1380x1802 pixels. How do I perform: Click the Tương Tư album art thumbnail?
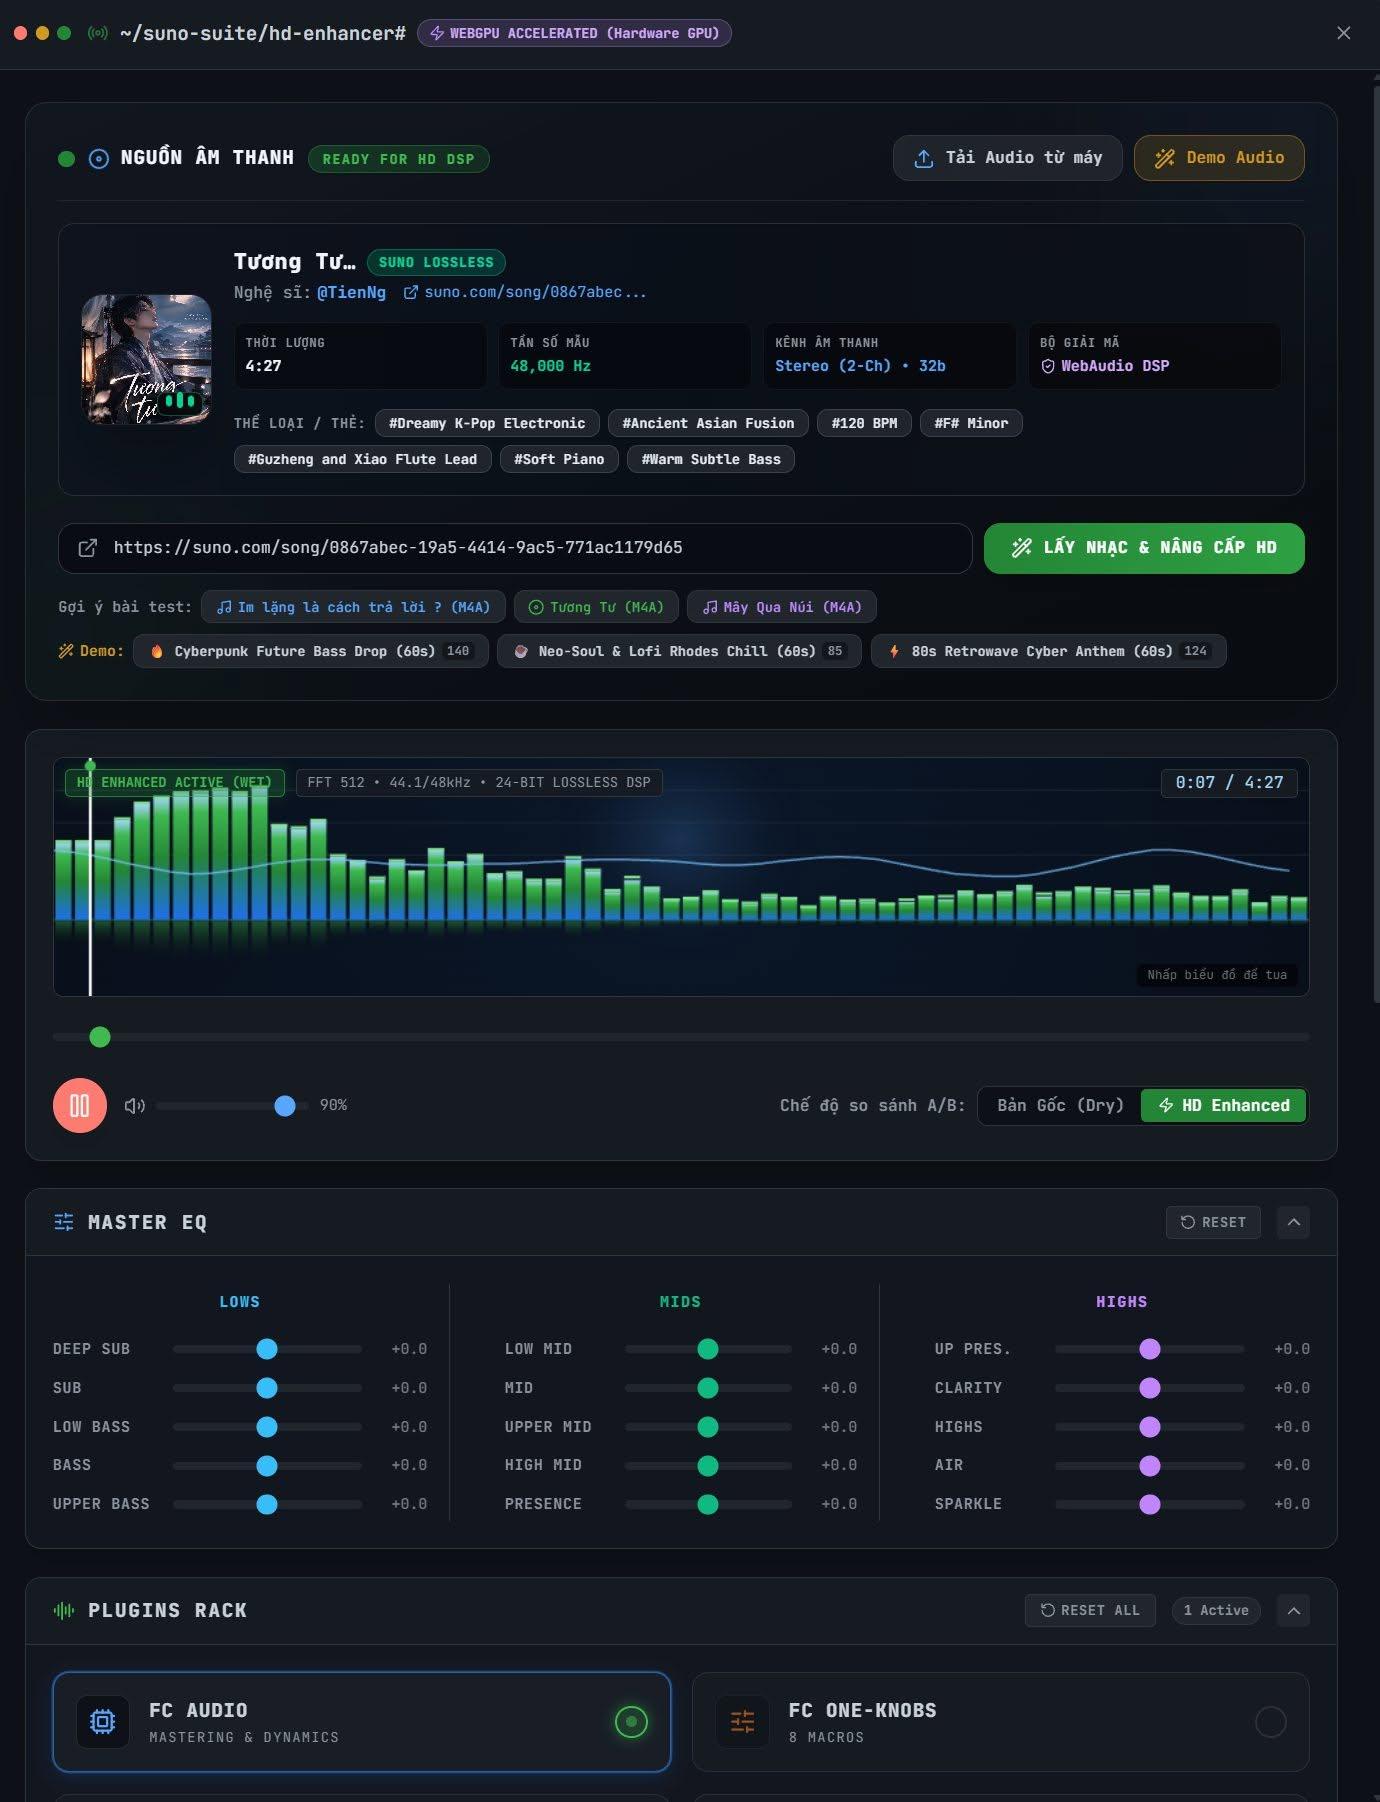point(146,359)
